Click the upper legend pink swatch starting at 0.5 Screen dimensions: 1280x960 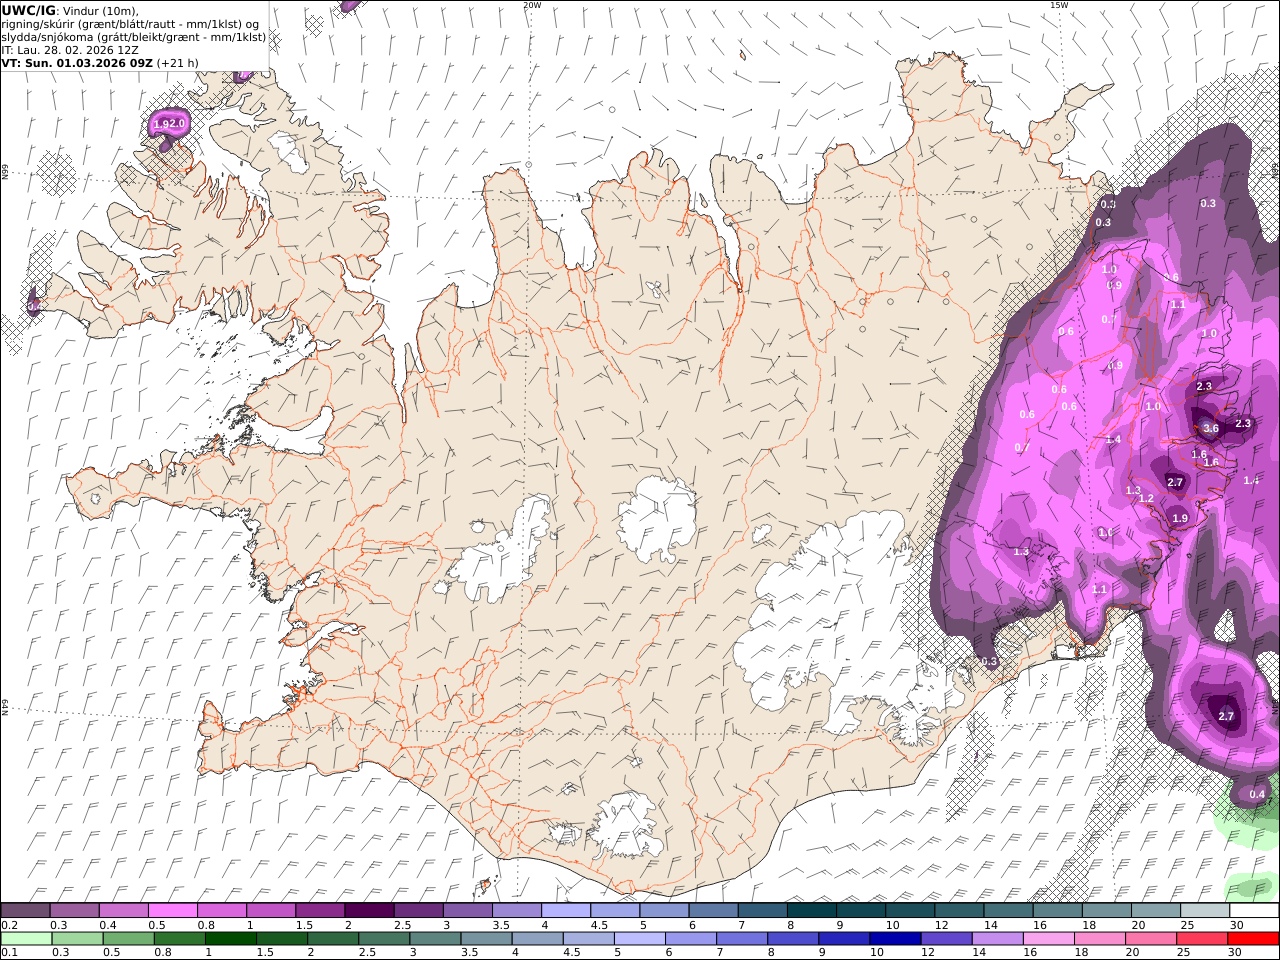pos(172,911)
